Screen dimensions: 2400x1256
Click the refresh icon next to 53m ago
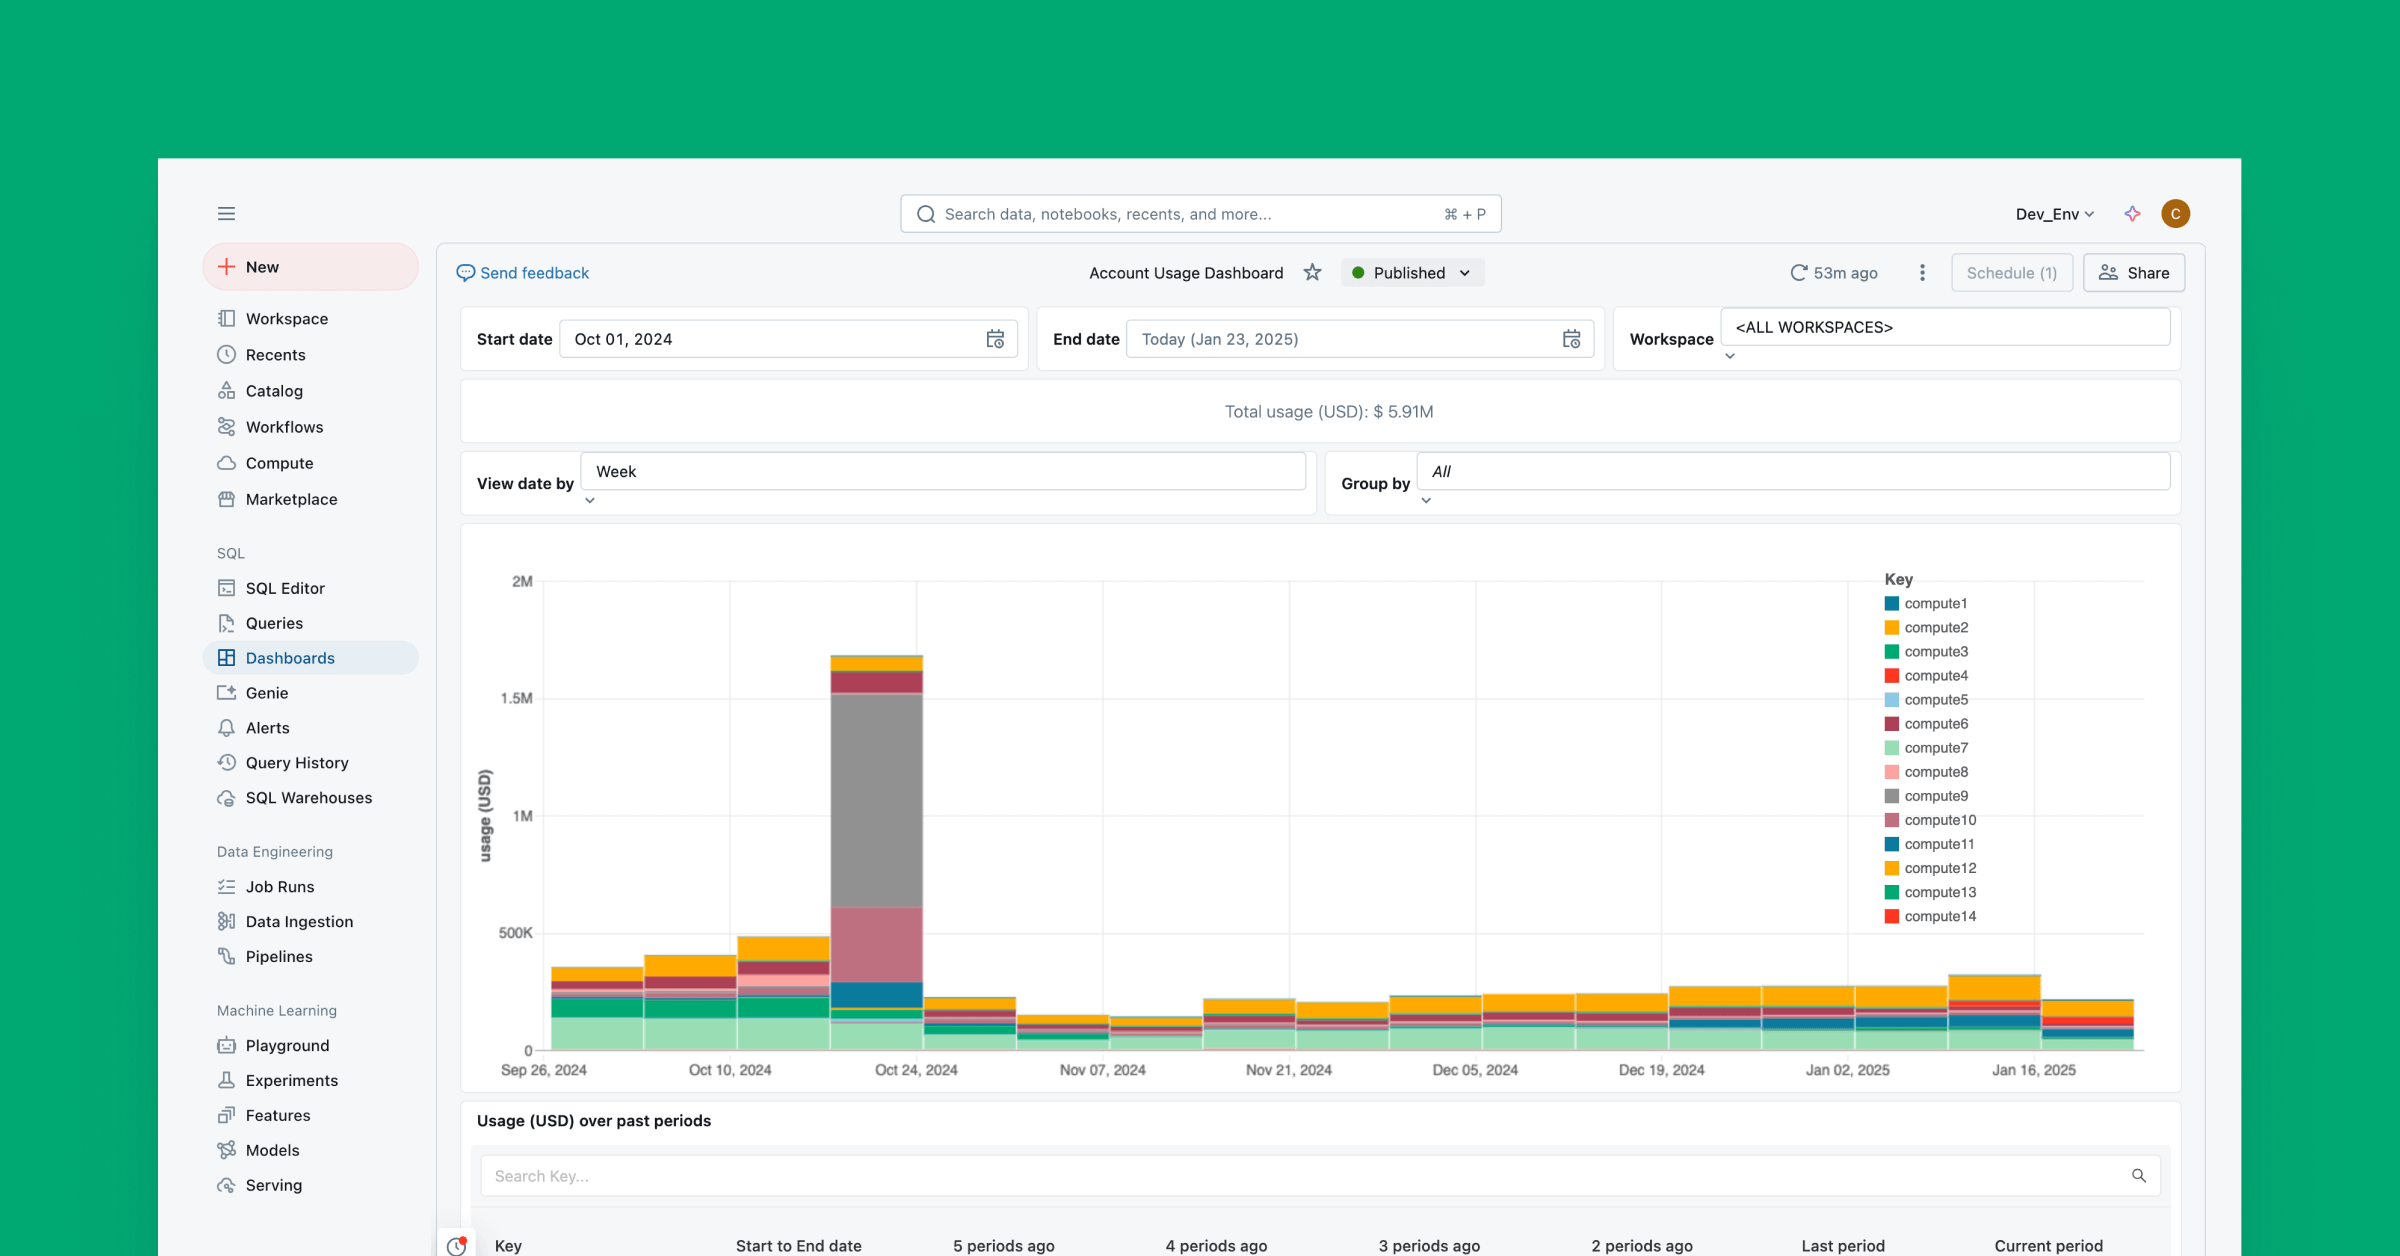coord(1798,273)
